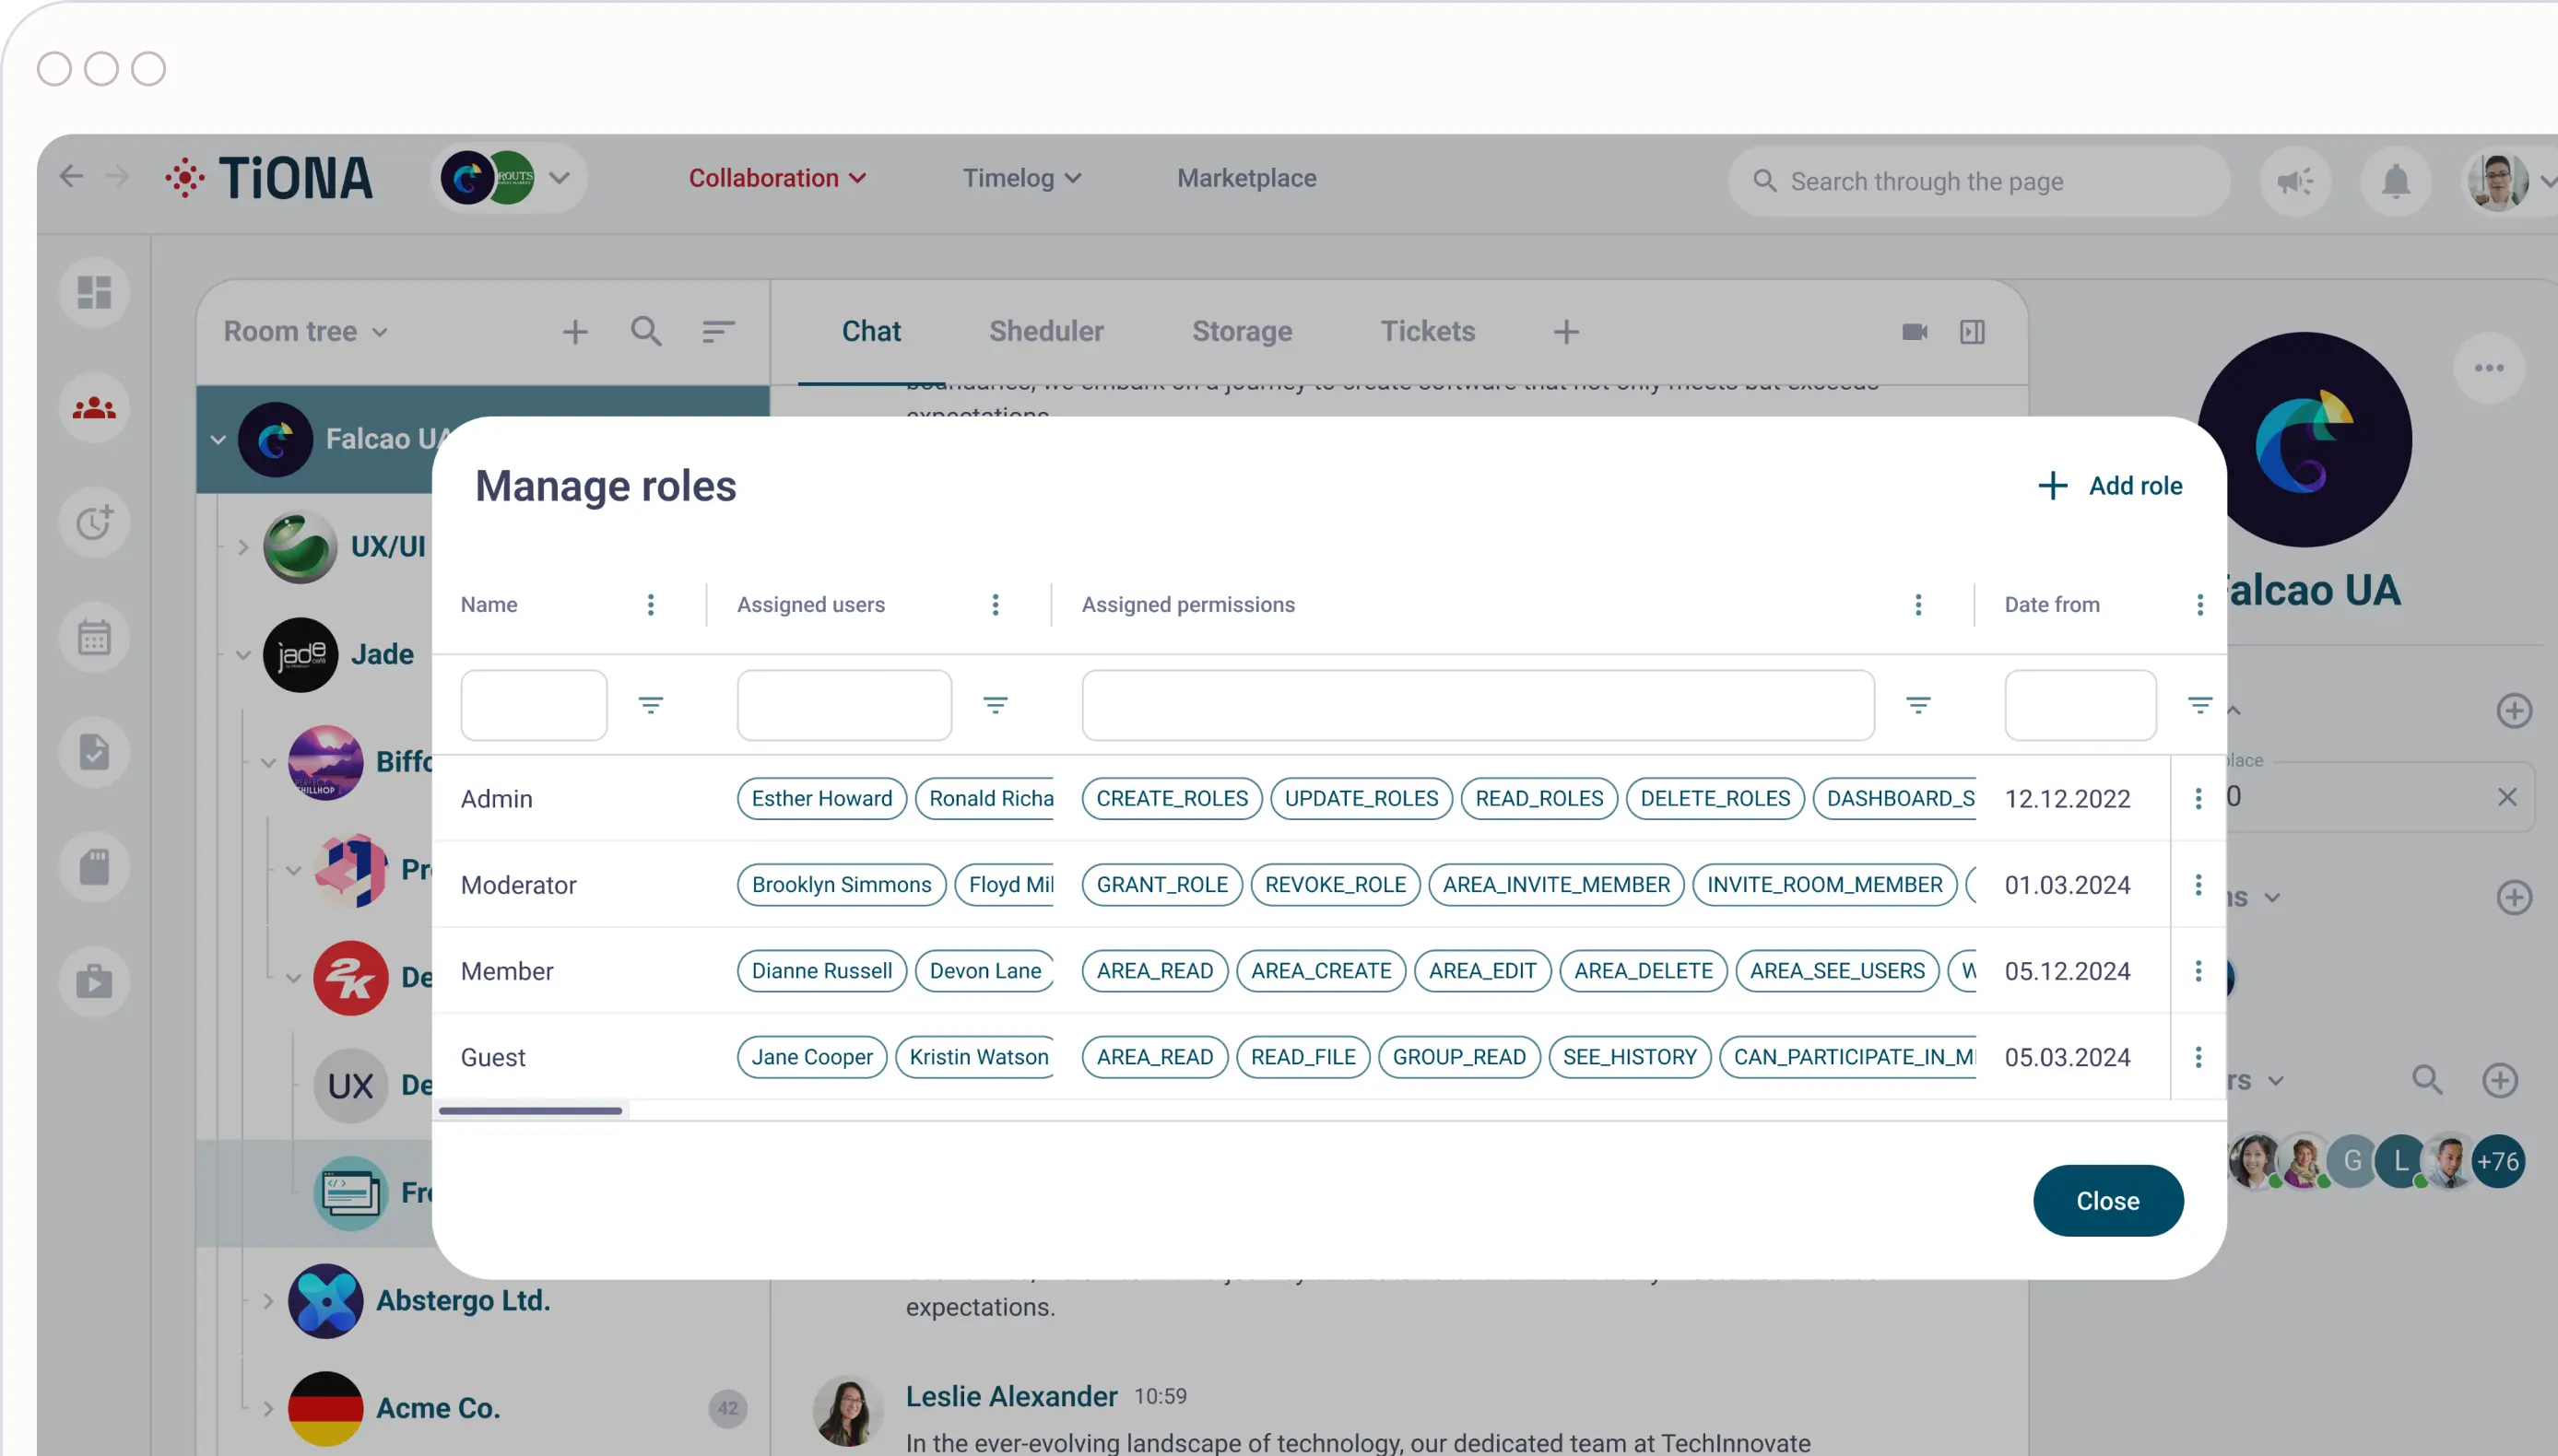The width and height of the screenshot is (2558, 1456).
Task: Go forward with the right arrow
Action: [118, 176]
